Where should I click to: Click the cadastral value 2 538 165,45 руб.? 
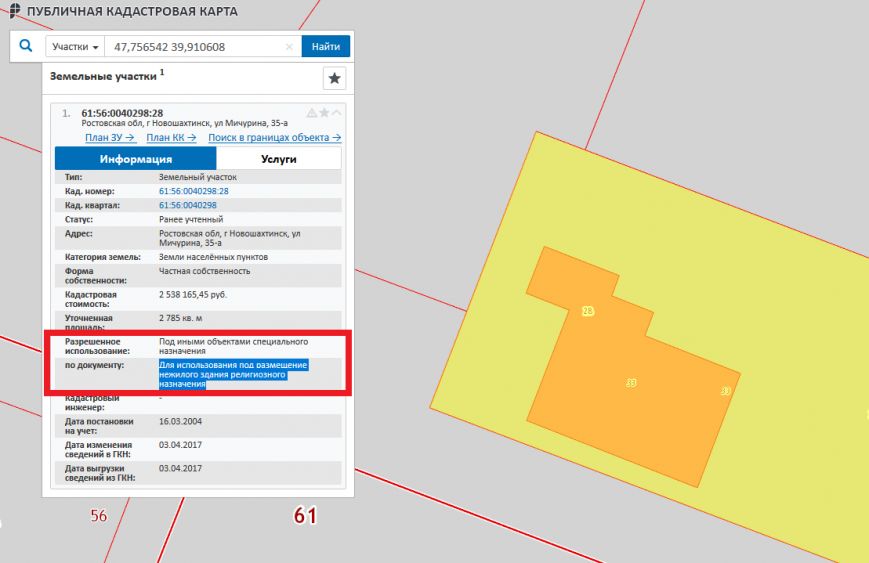pos(193,294)
